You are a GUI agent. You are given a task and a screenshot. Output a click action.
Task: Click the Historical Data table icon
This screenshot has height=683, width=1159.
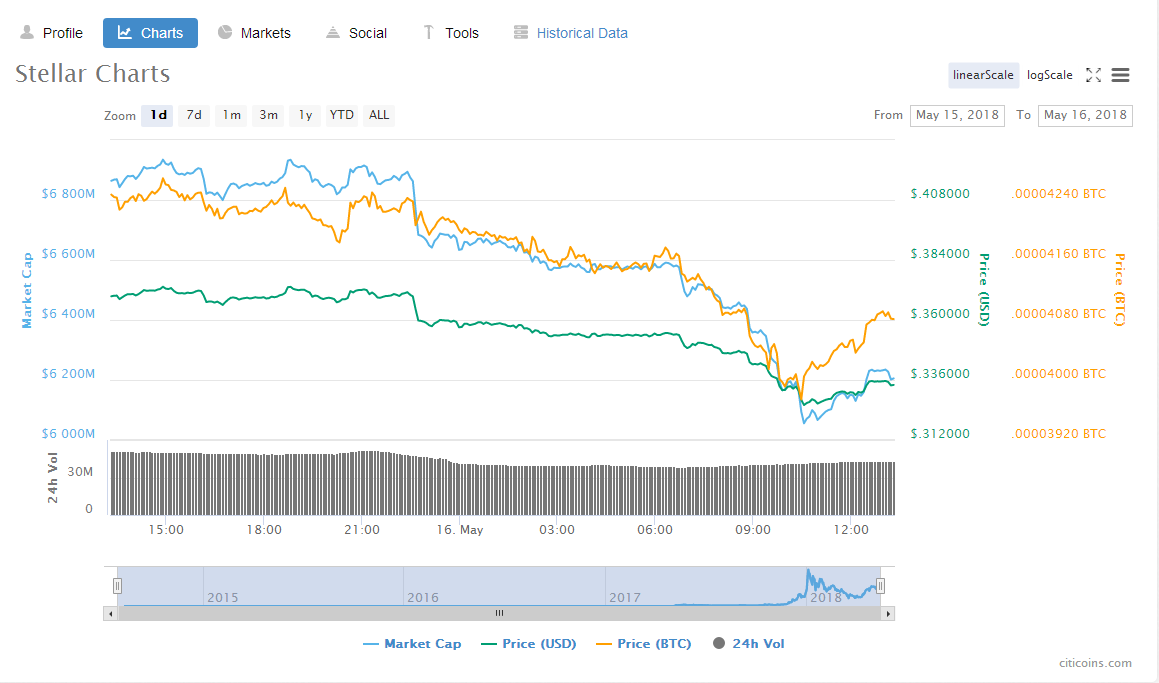521,33
